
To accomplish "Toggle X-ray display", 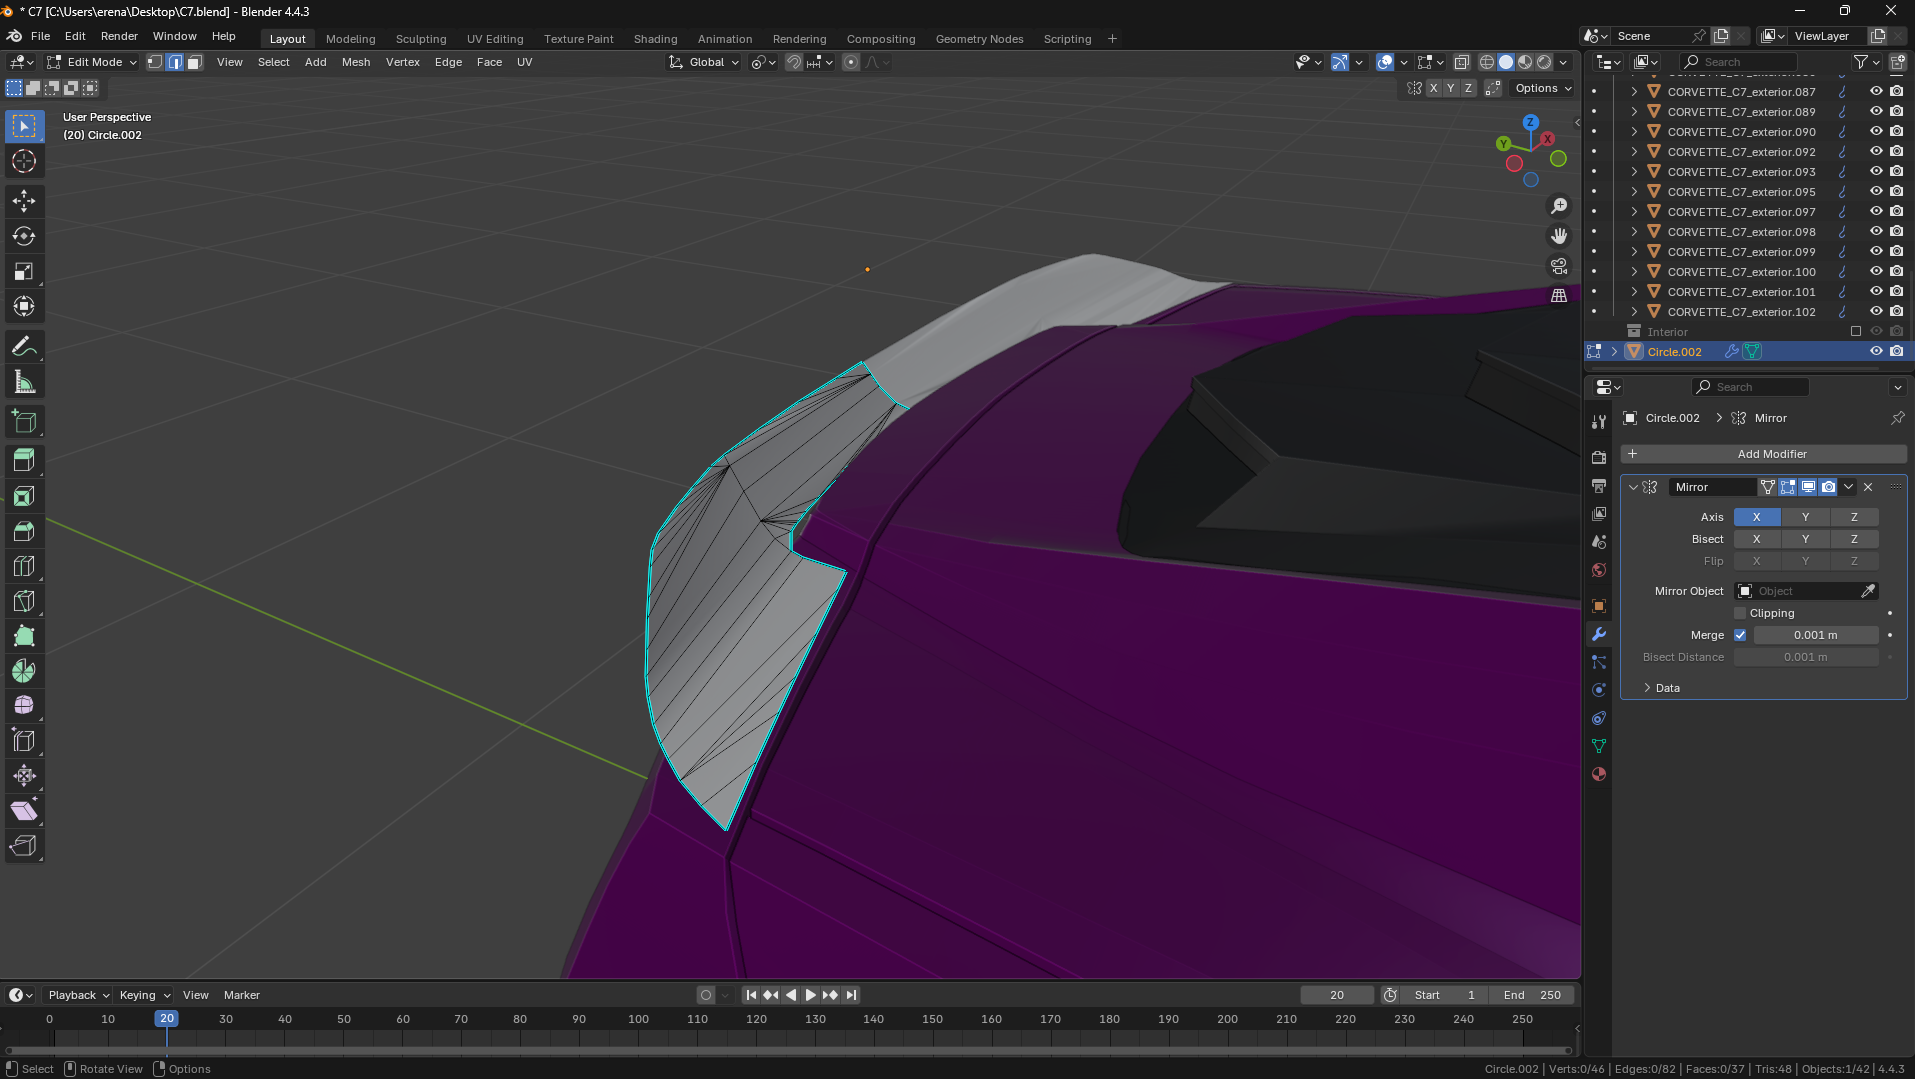I will [x=1461, y=62].
